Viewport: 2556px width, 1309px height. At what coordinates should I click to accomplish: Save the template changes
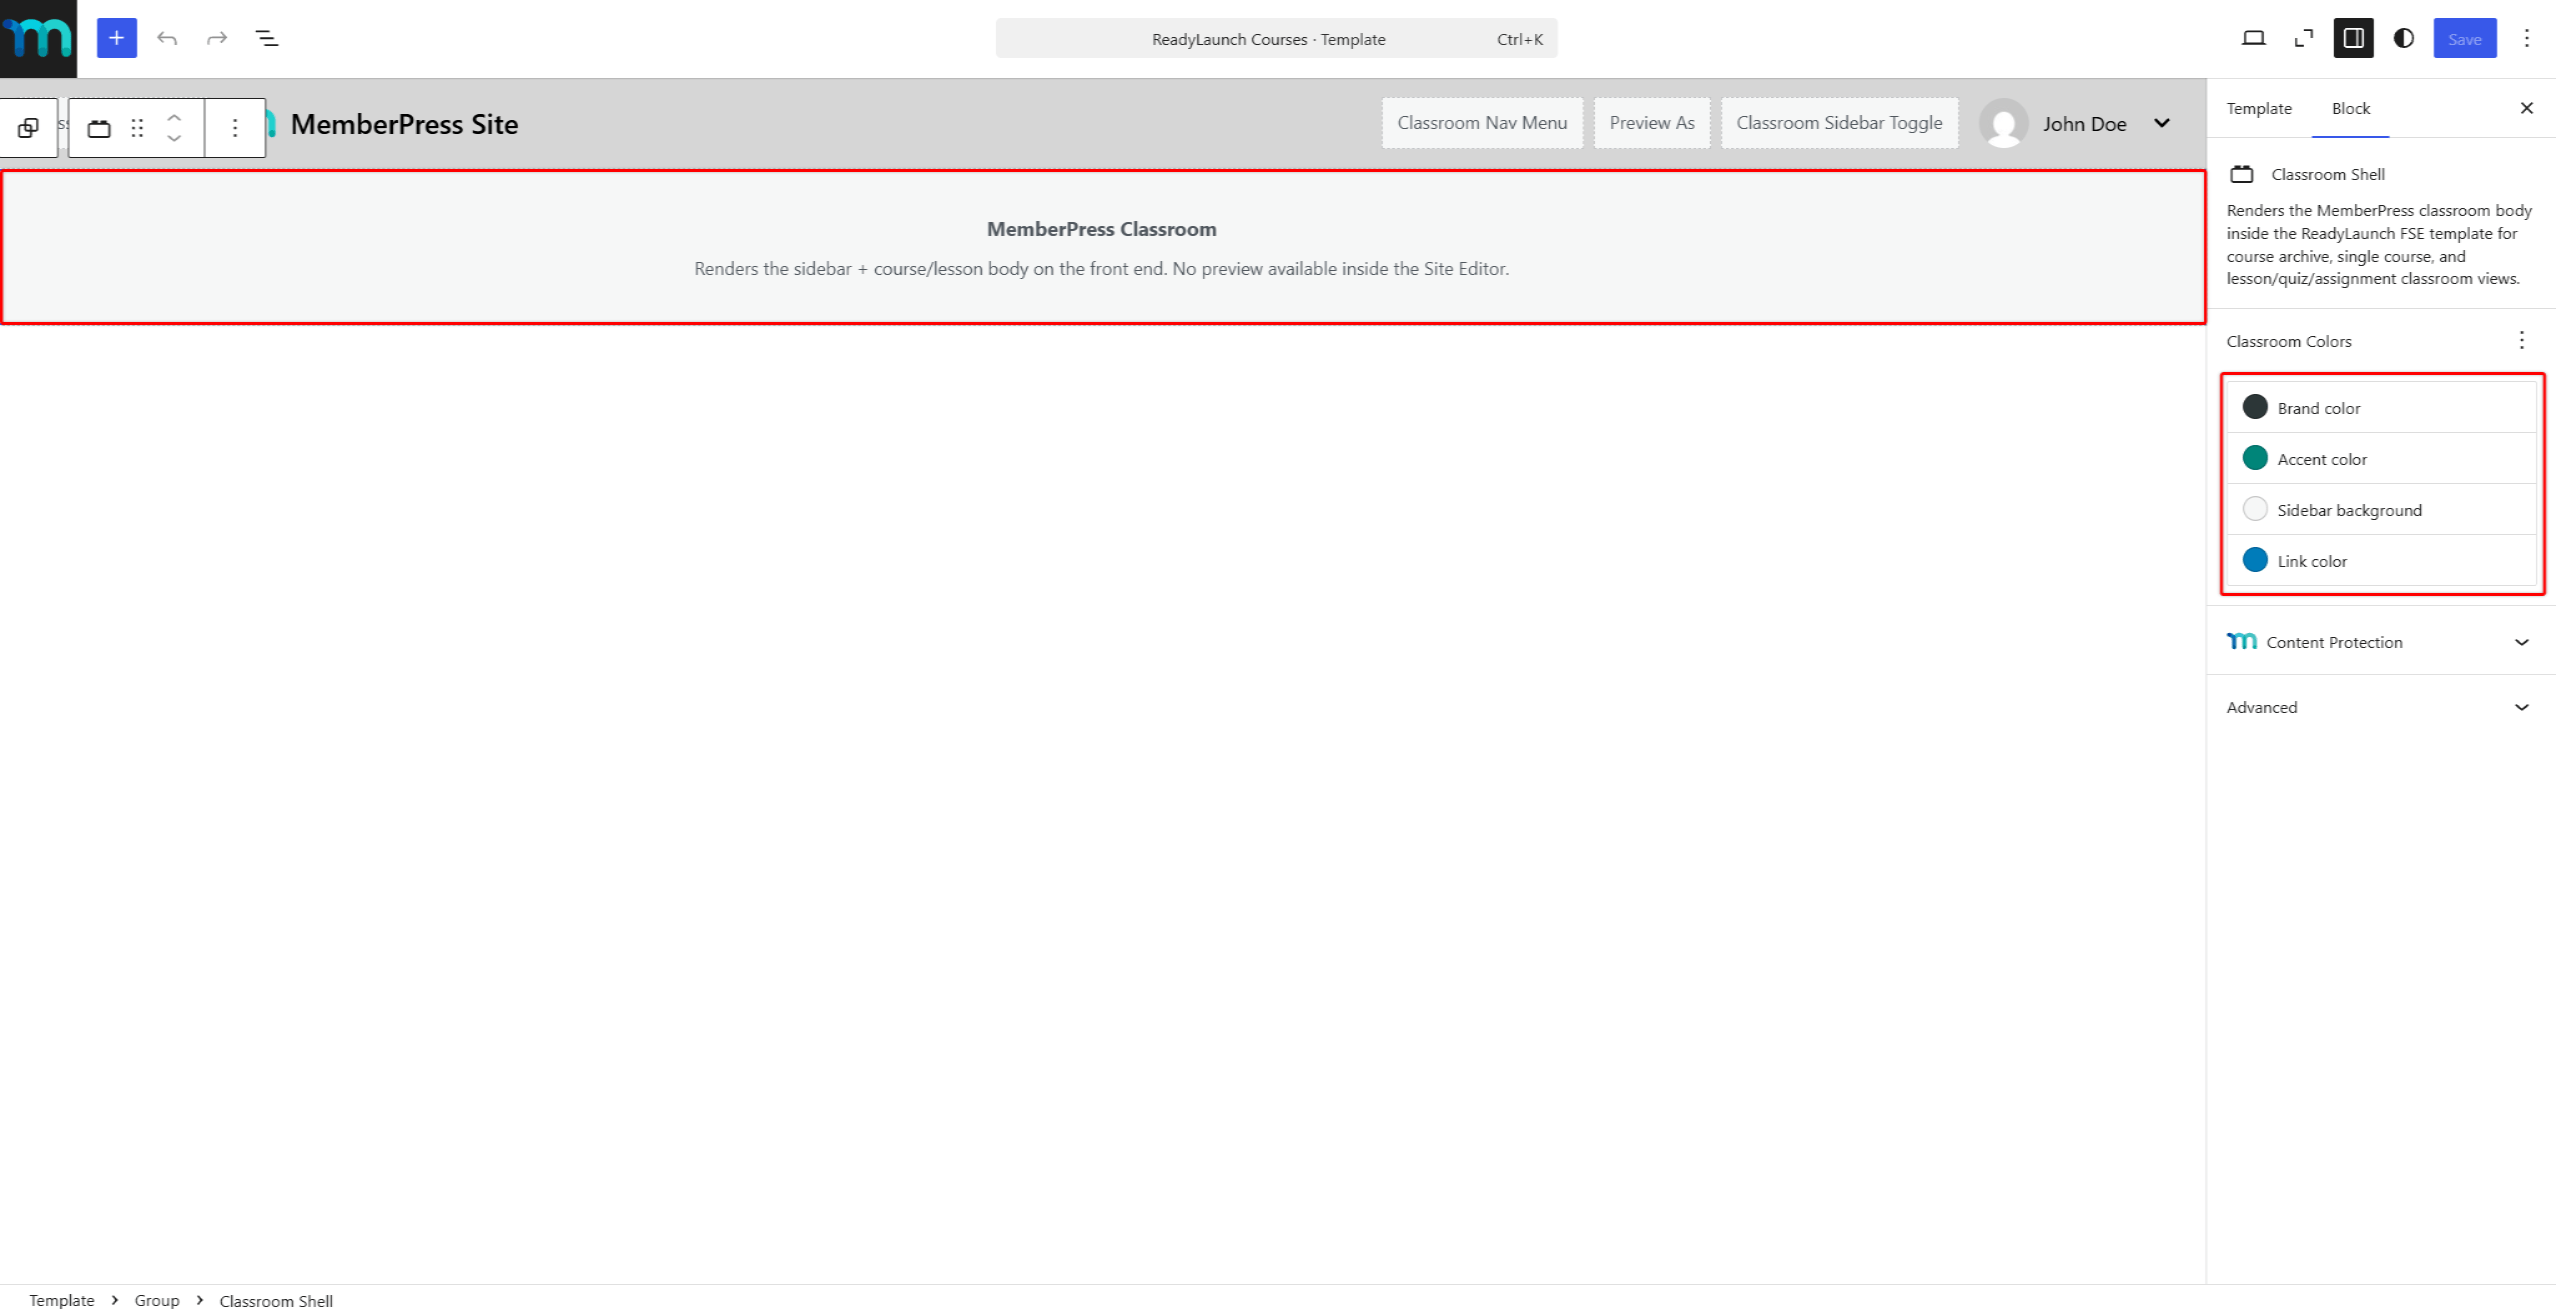click(x=2464, y=39)
